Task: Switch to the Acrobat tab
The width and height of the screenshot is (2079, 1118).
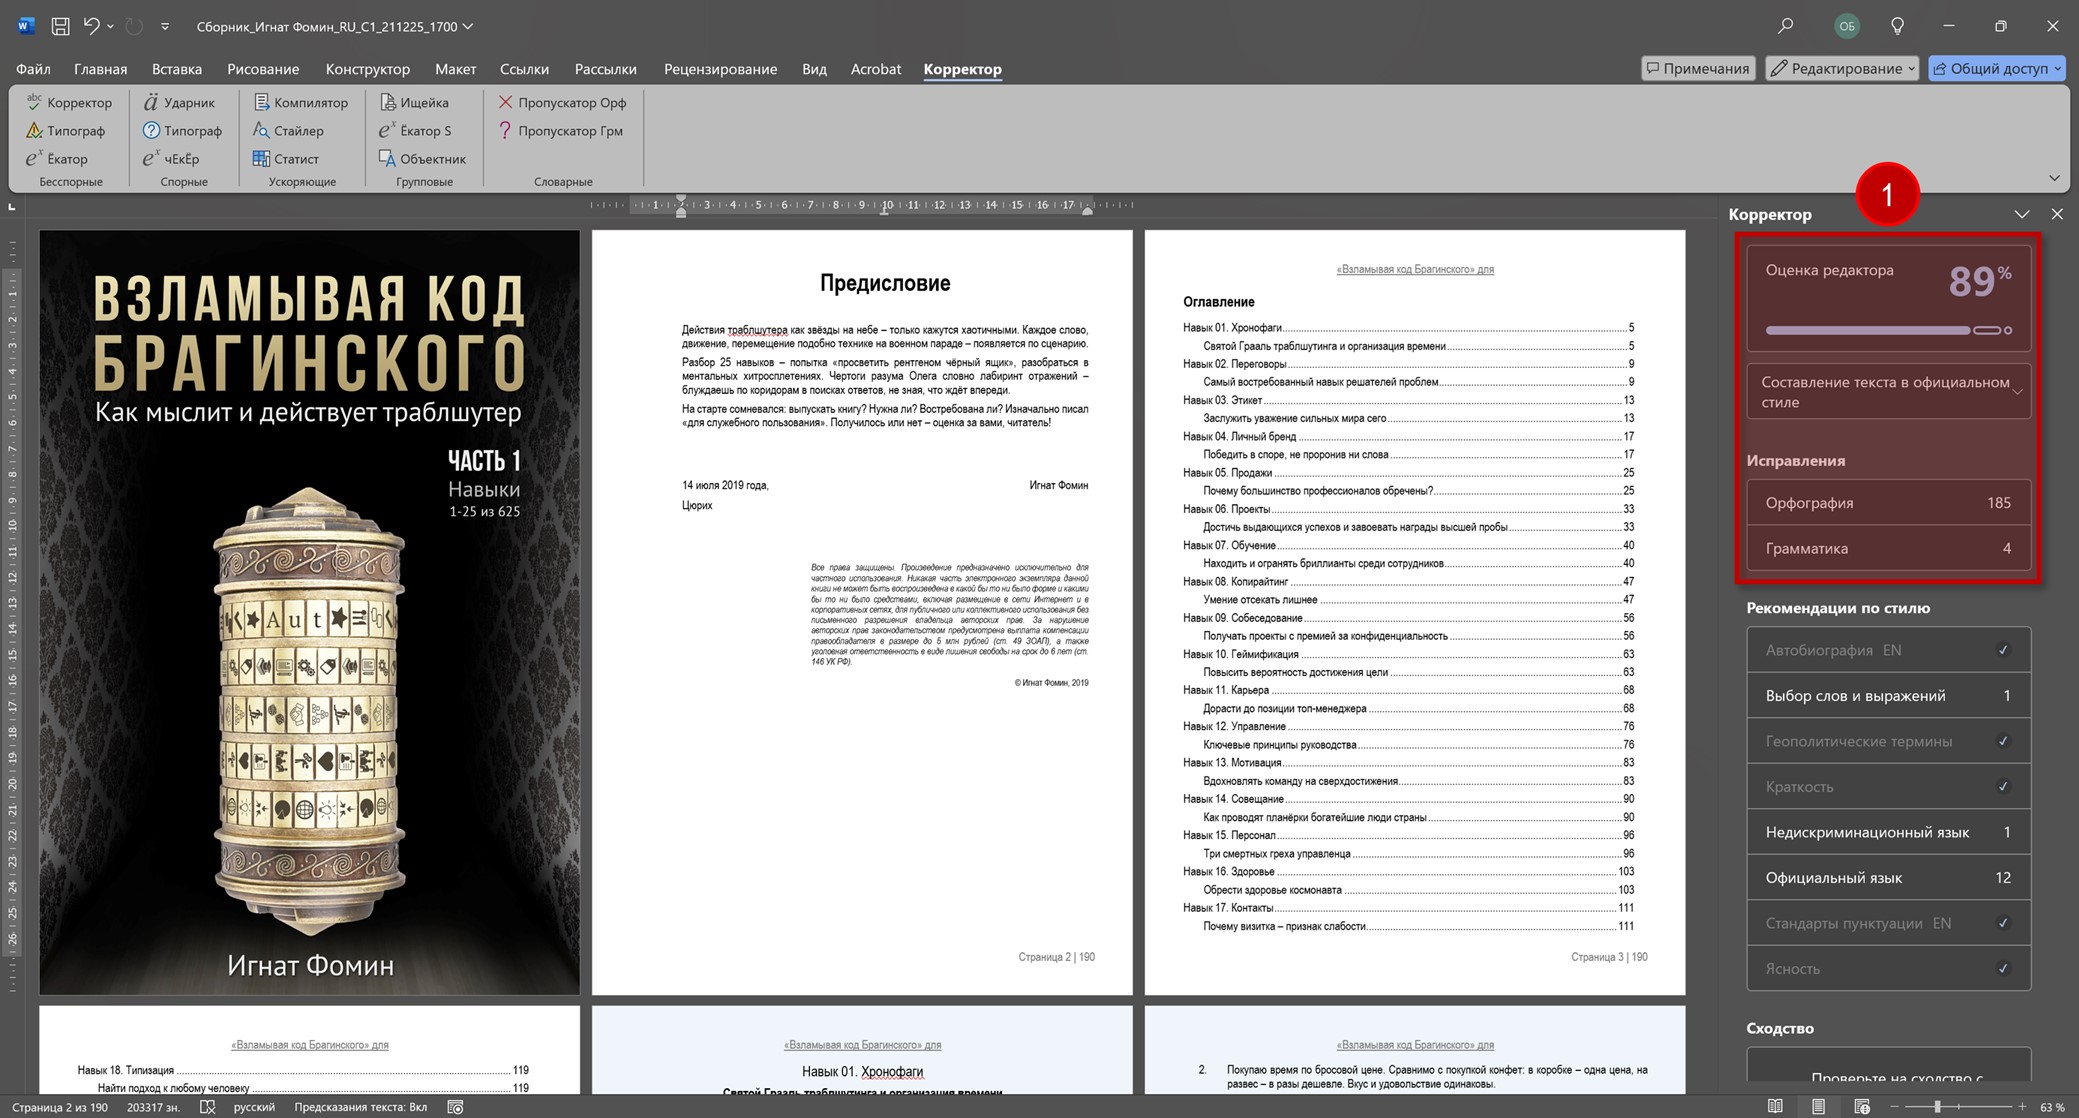Action: pos(875,69)
